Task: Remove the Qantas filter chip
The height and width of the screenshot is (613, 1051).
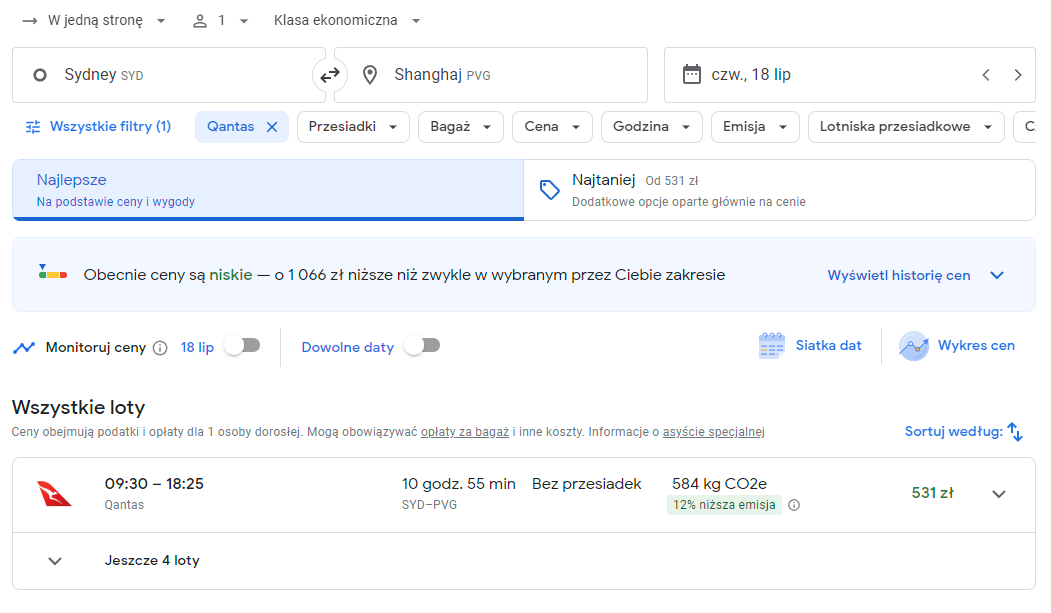Action: pos(272,127)
